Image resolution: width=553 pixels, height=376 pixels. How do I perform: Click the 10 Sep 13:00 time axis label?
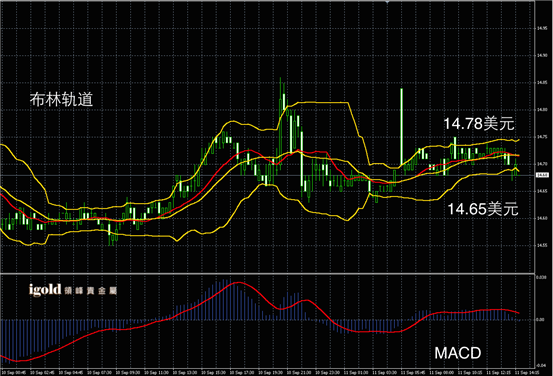pos(184,372)
